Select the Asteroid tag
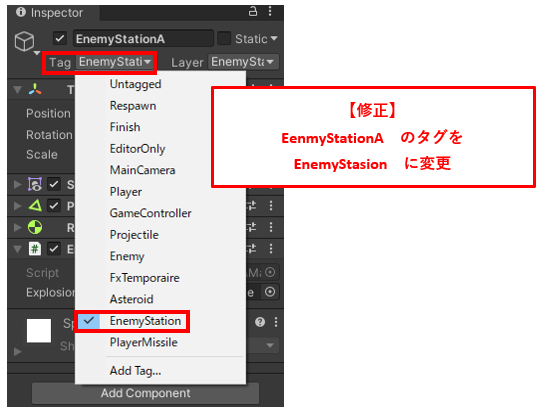 coord(160,299)
